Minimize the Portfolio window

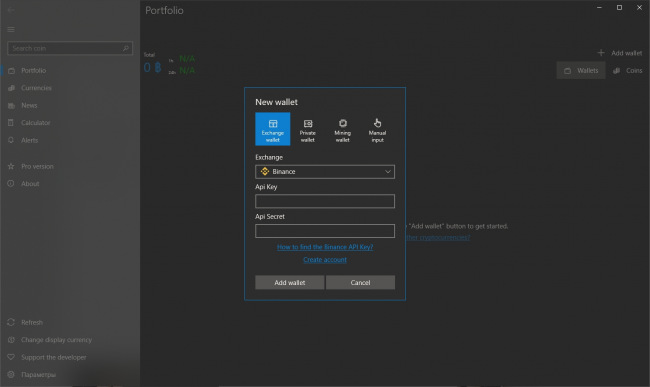[x=599, y=7]
